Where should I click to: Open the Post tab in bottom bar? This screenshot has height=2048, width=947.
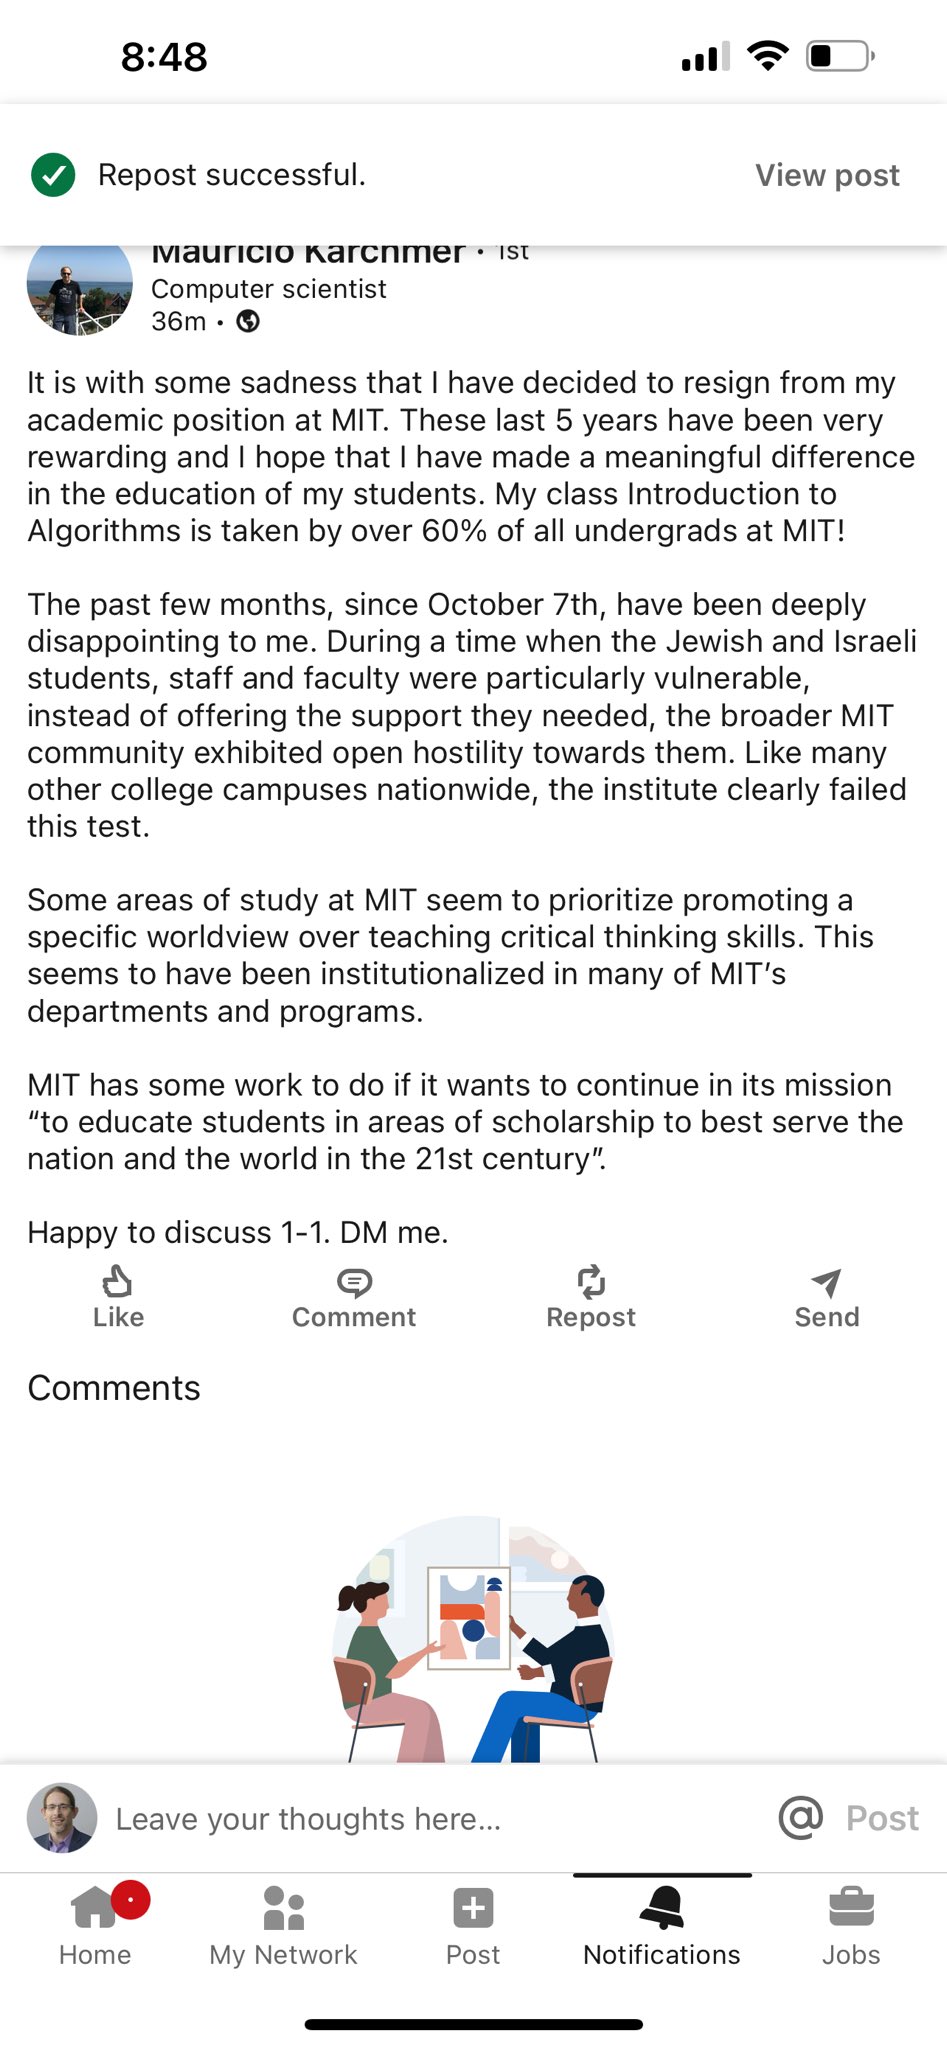(472, 1925)
